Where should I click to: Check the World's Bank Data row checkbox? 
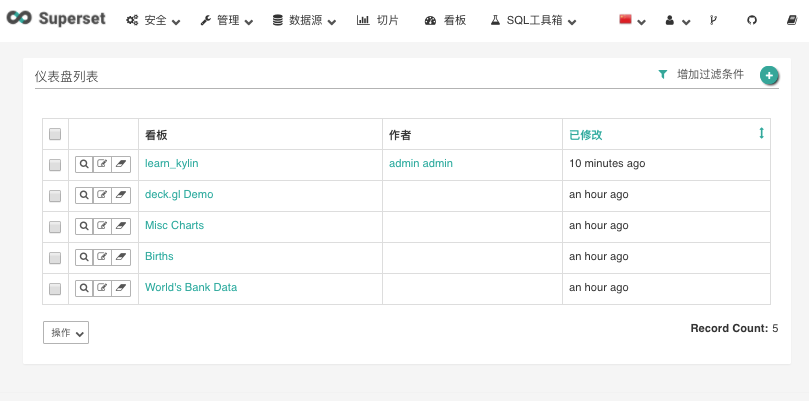pos(55,289)
